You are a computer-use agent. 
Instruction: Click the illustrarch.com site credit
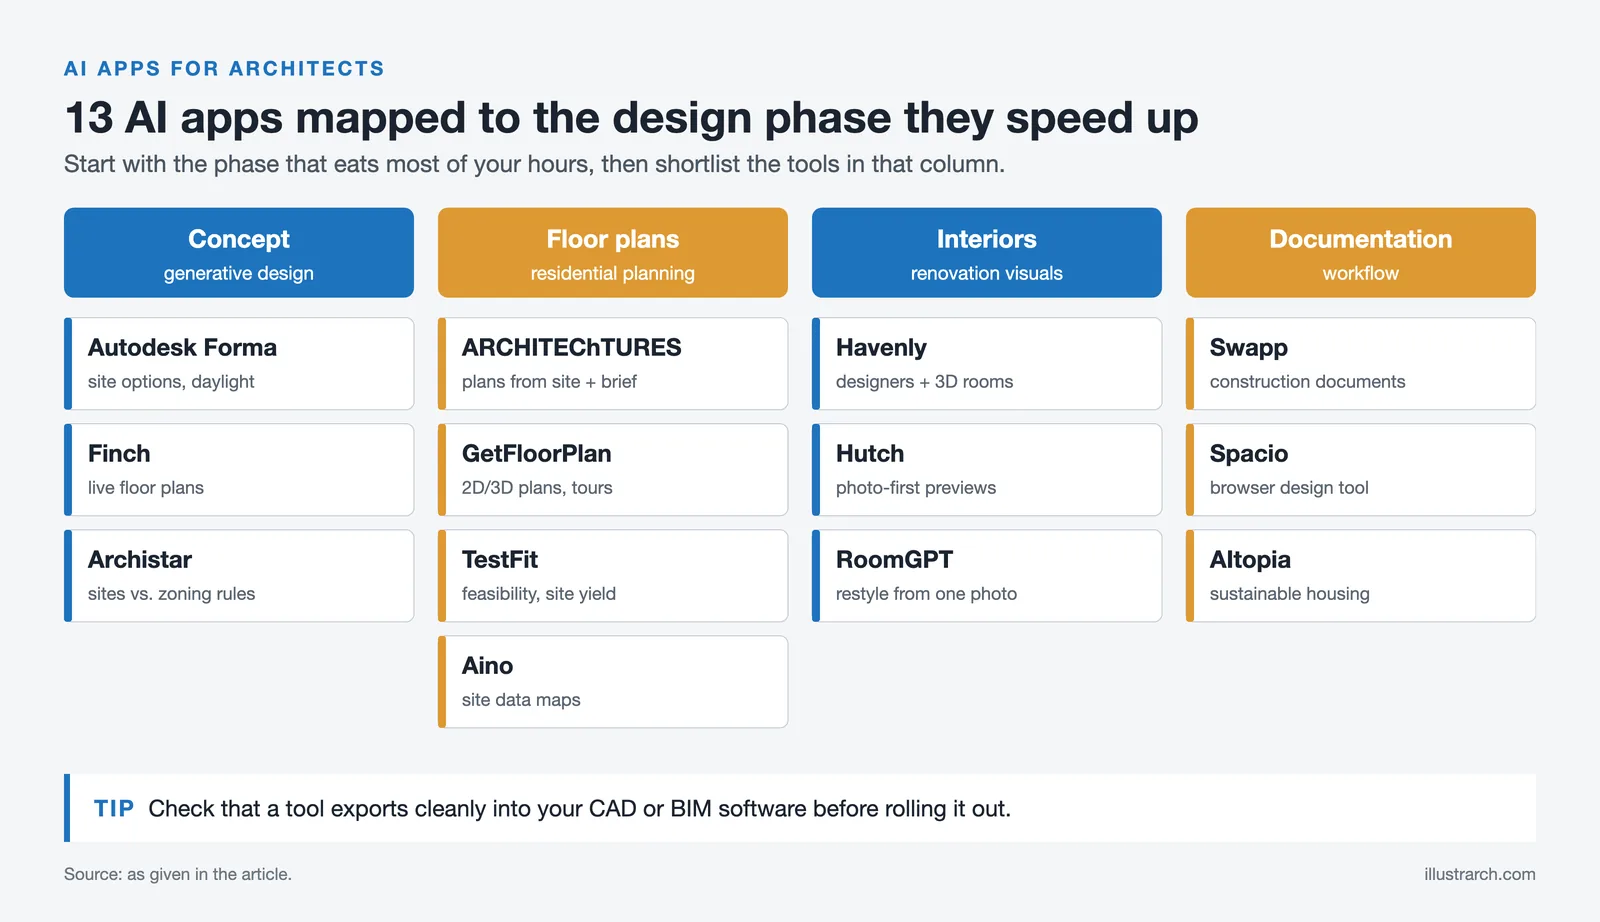(x=1479, y=874)
